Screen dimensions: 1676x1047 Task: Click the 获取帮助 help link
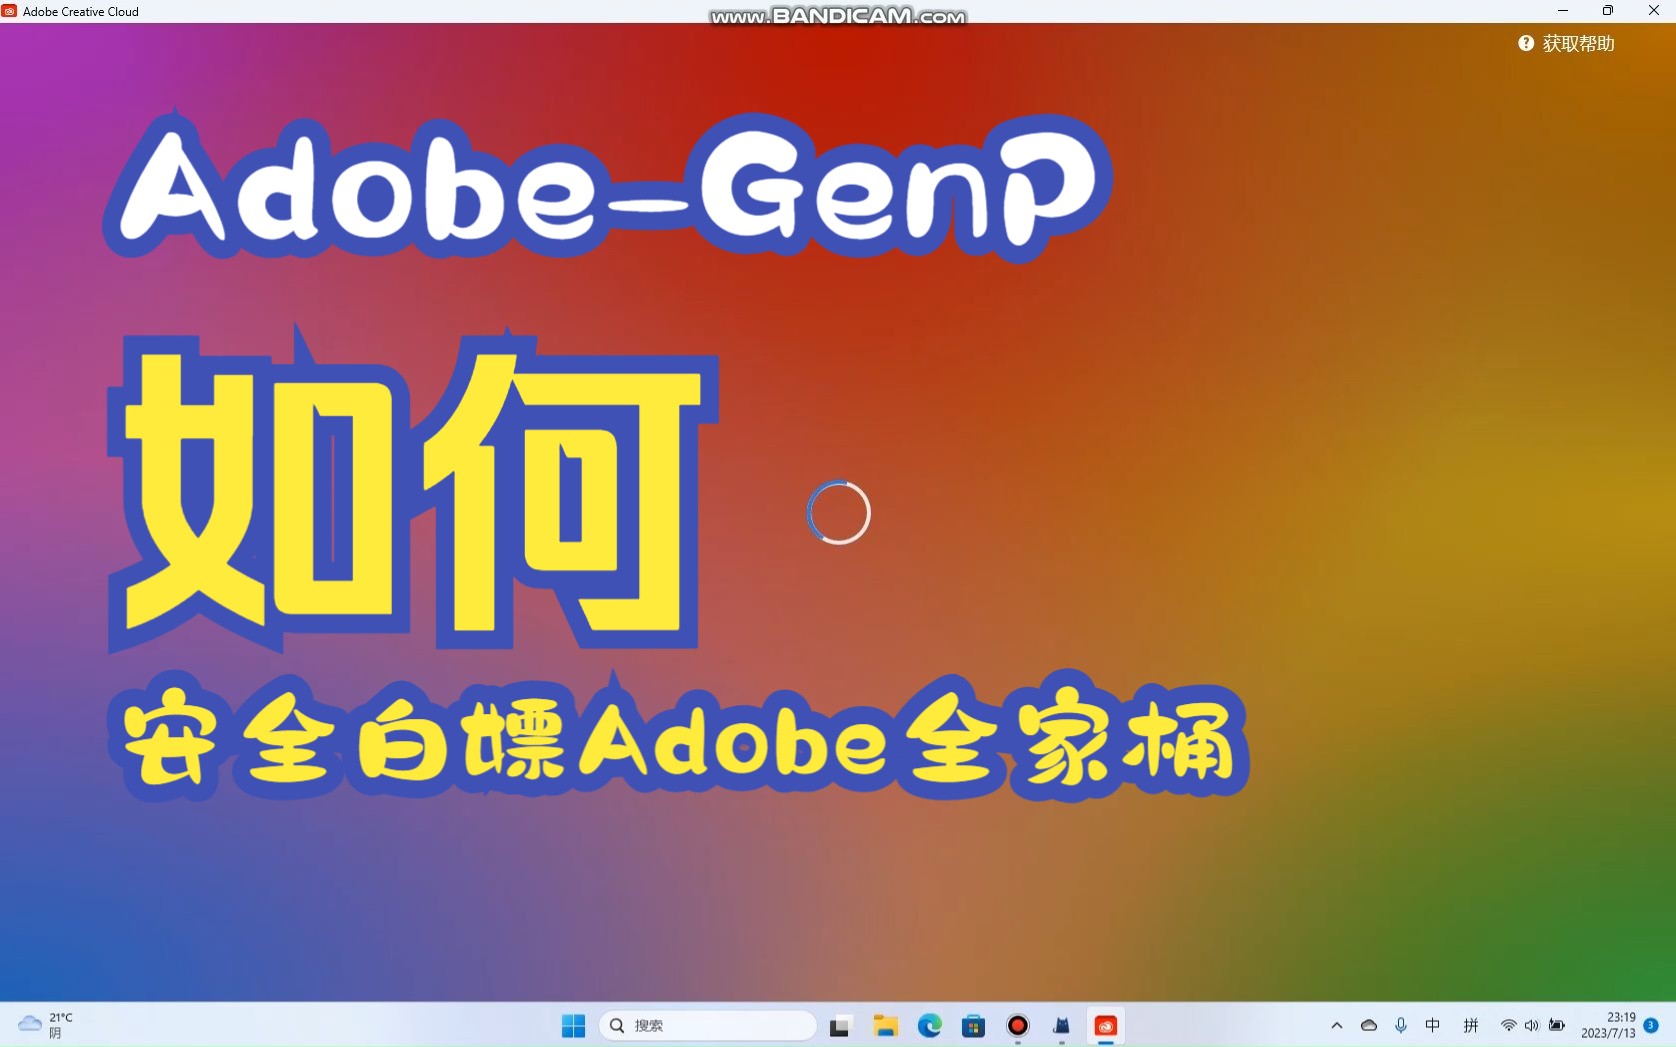pyautogui.click(x=1578, y=44)
